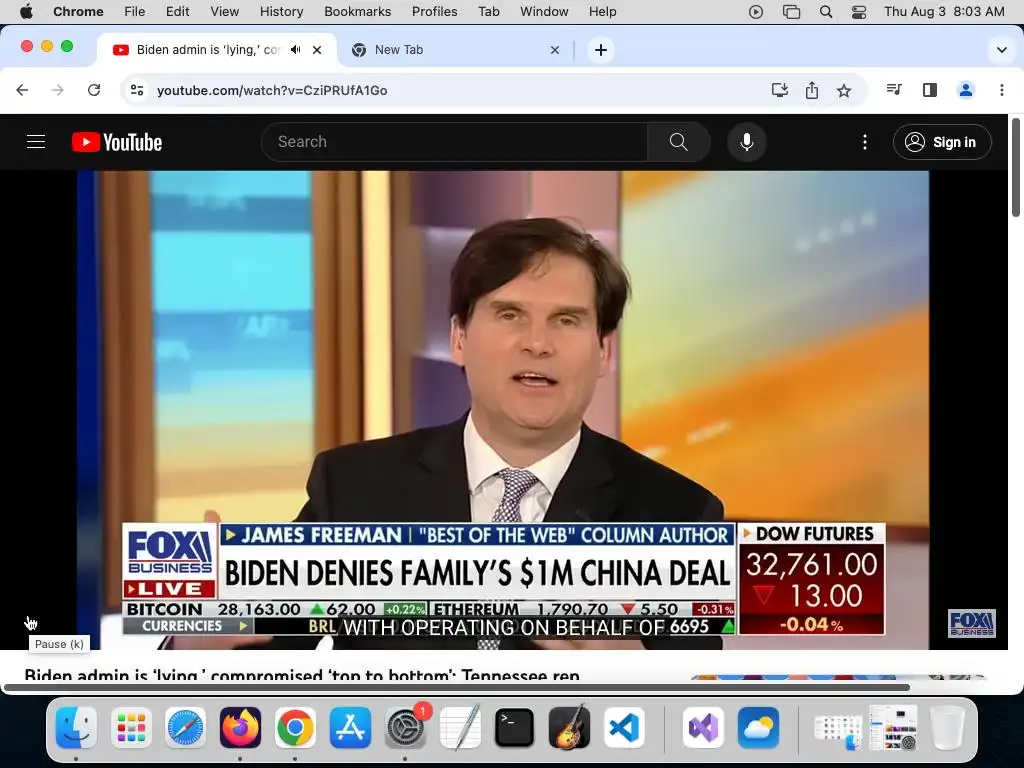Image resolution: width=1024 pixels, height=768 pixels.
Task: Open the View menu
Action: pyautogui.click(x=225, y=11)
